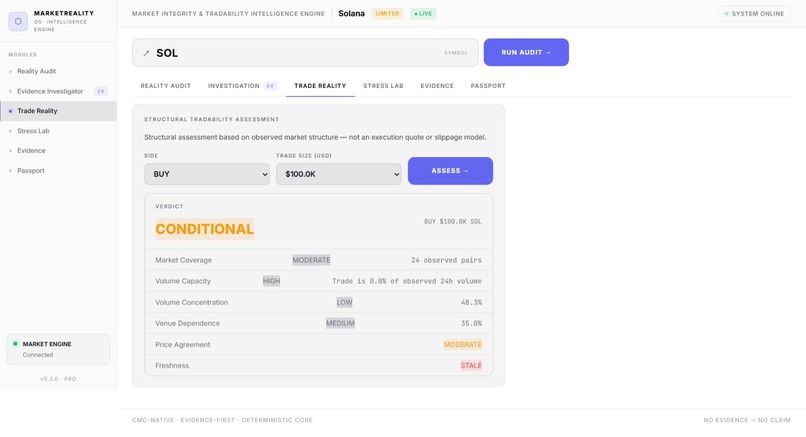
Task: Click the Volume Capacity row label
Action: point(183,281)
